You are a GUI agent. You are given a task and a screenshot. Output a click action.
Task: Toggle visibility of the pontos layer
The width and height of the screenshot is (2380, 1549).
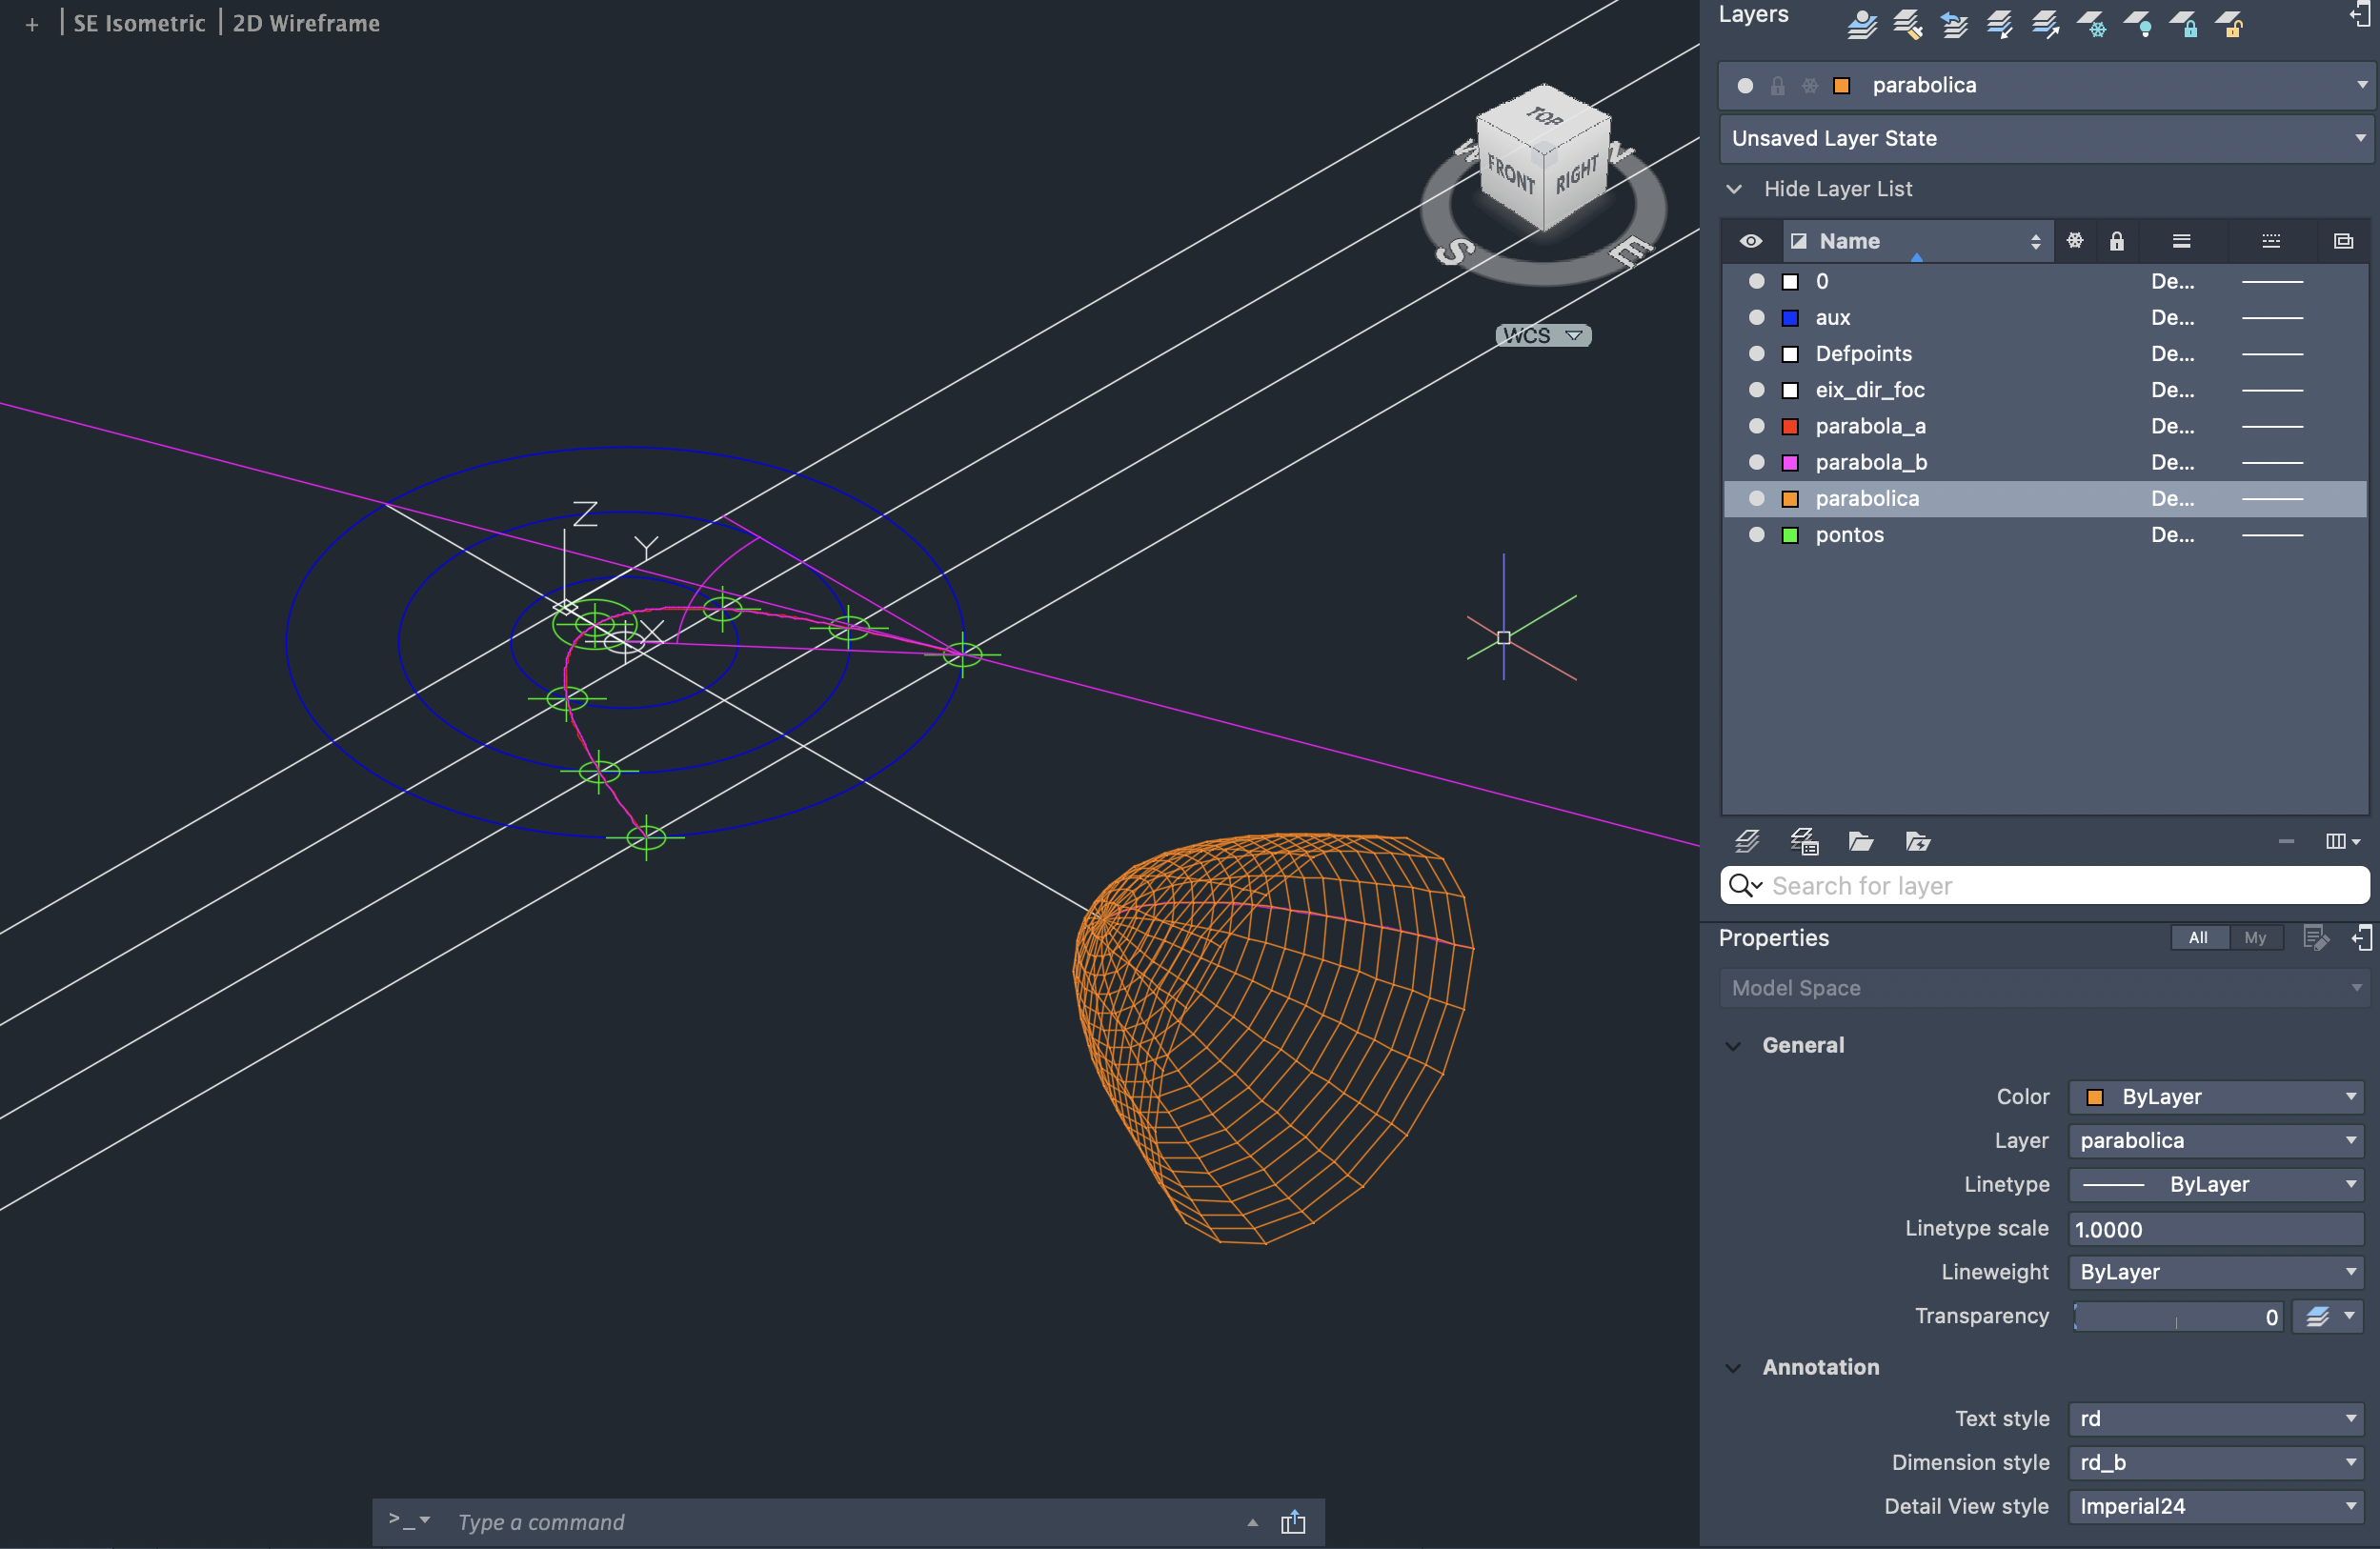[1756, 535]
